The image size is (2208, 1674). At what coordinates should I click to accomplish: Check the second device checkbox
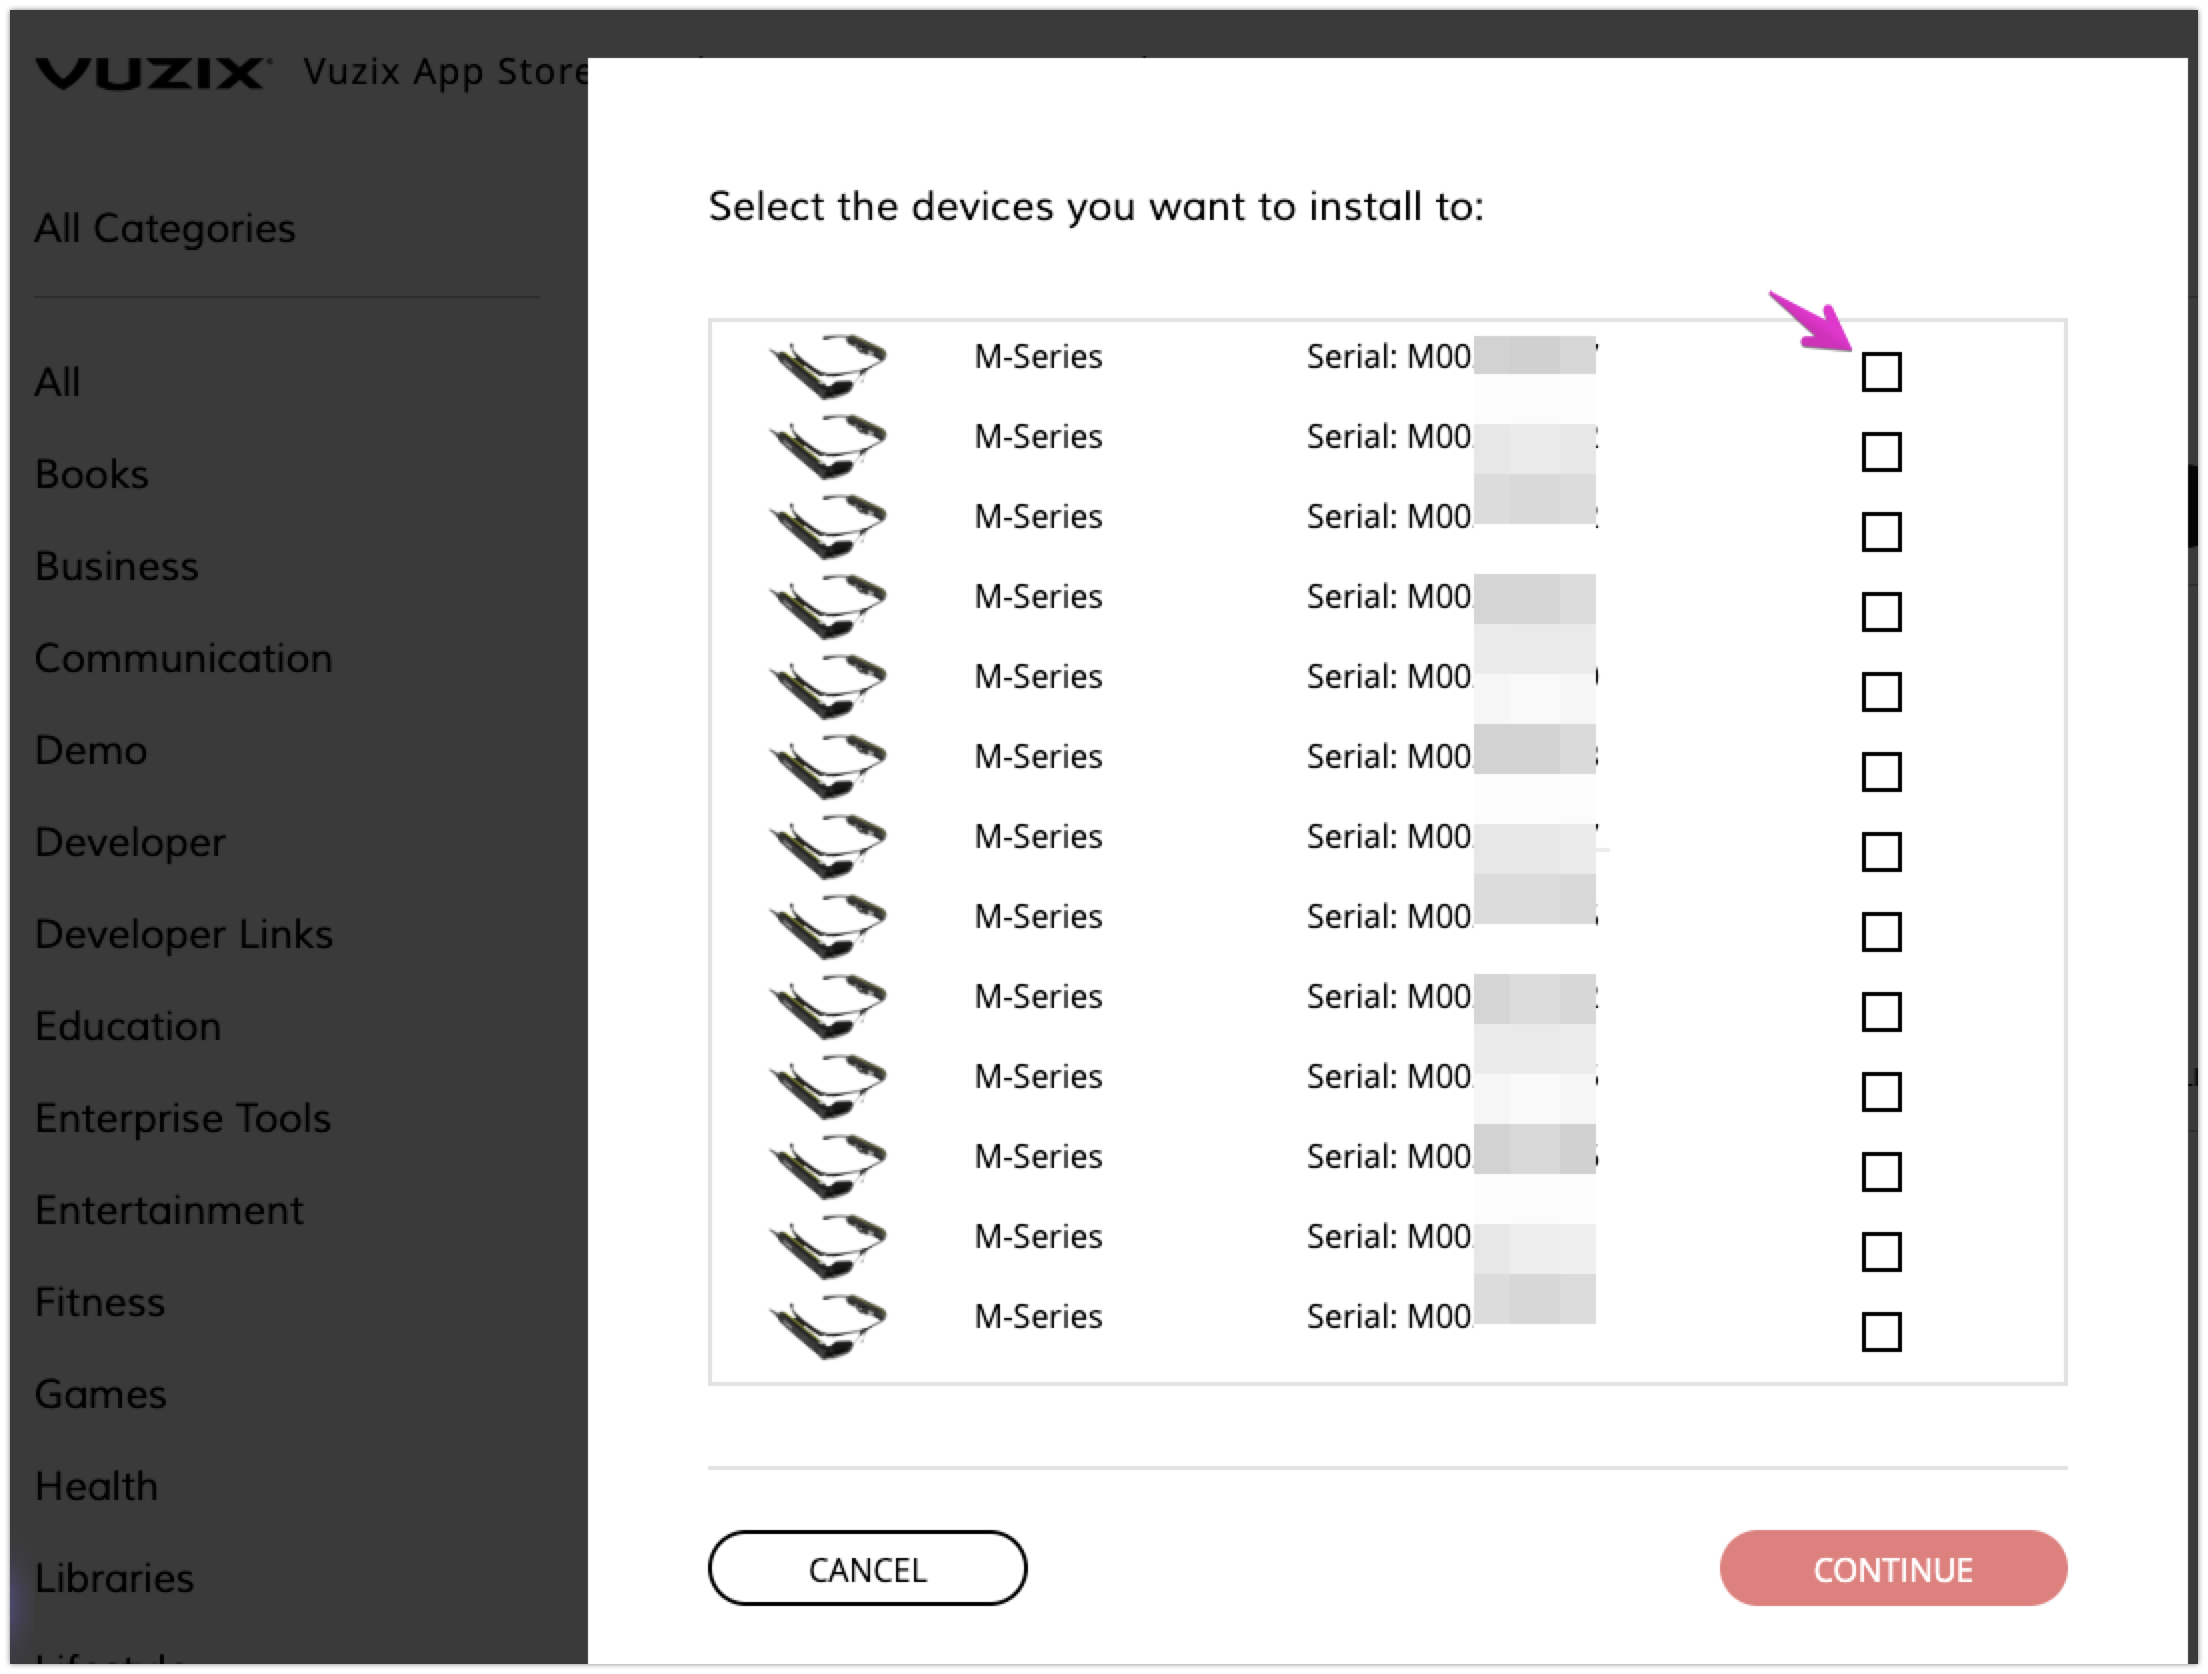(x=1881, y=452)
